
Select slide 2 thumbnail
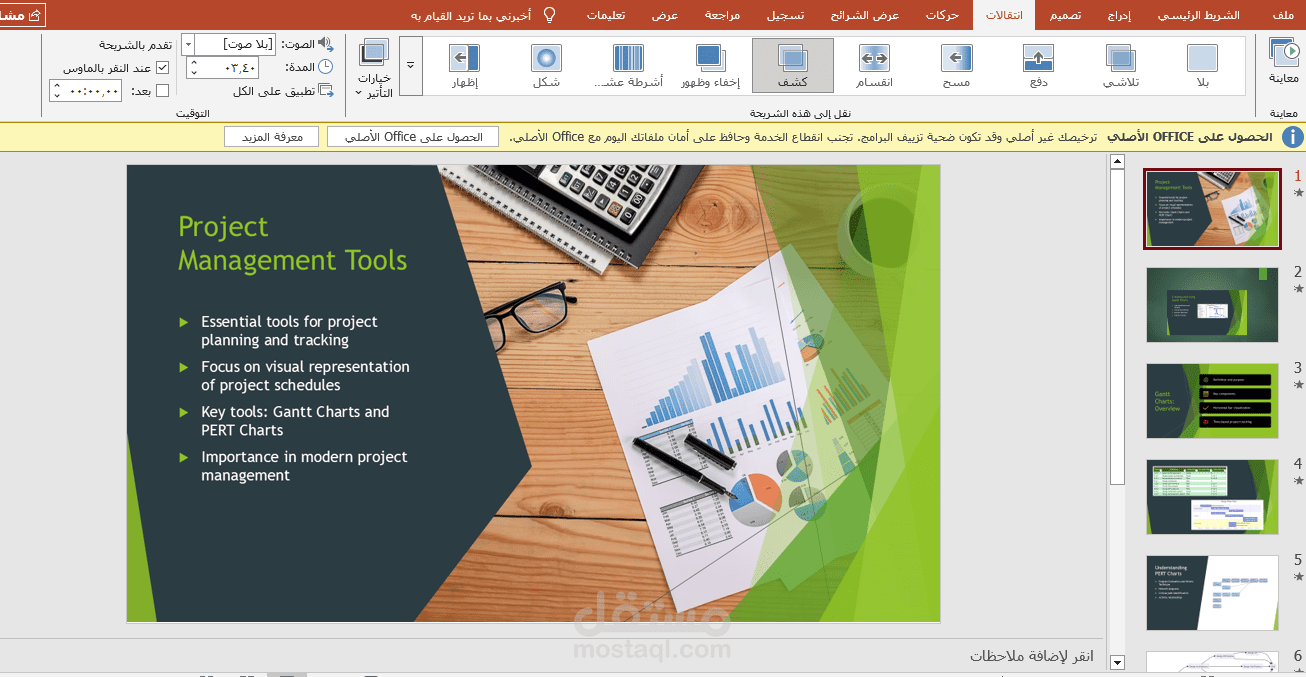pyautogui.click(x=1212, y=304)
